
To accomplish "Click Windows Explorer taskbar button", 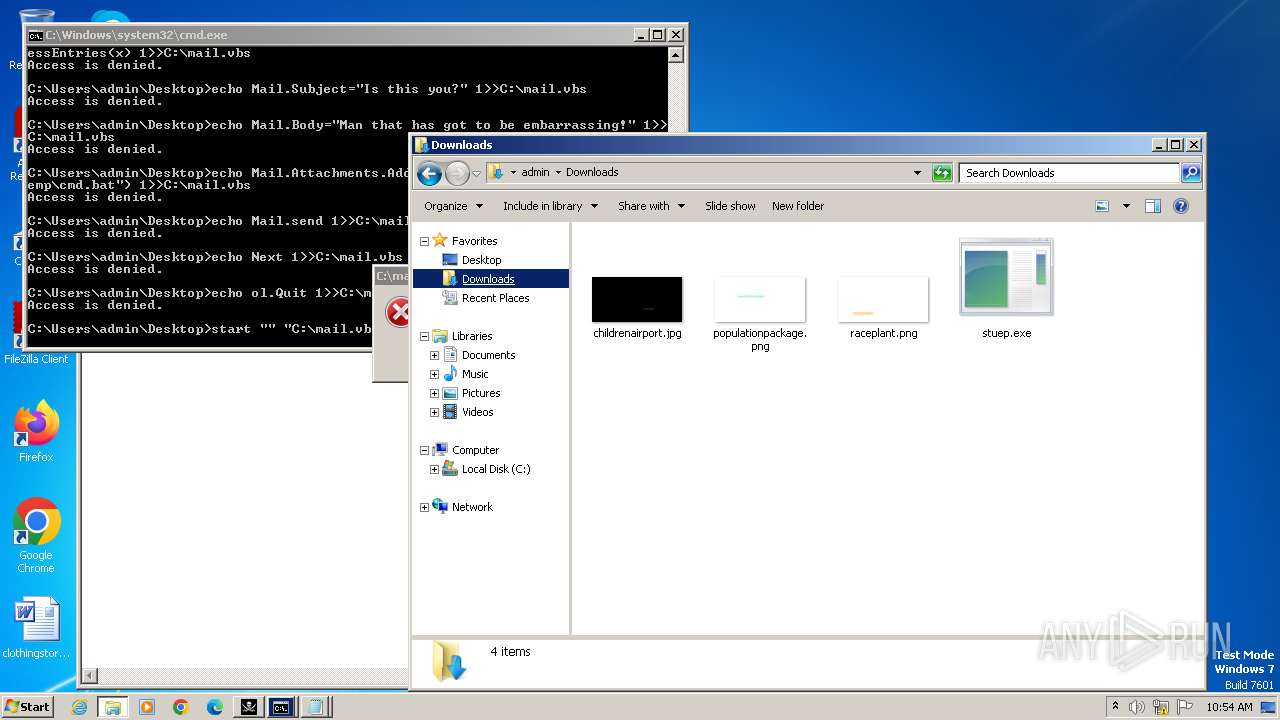I will click(x=113, y=707).
